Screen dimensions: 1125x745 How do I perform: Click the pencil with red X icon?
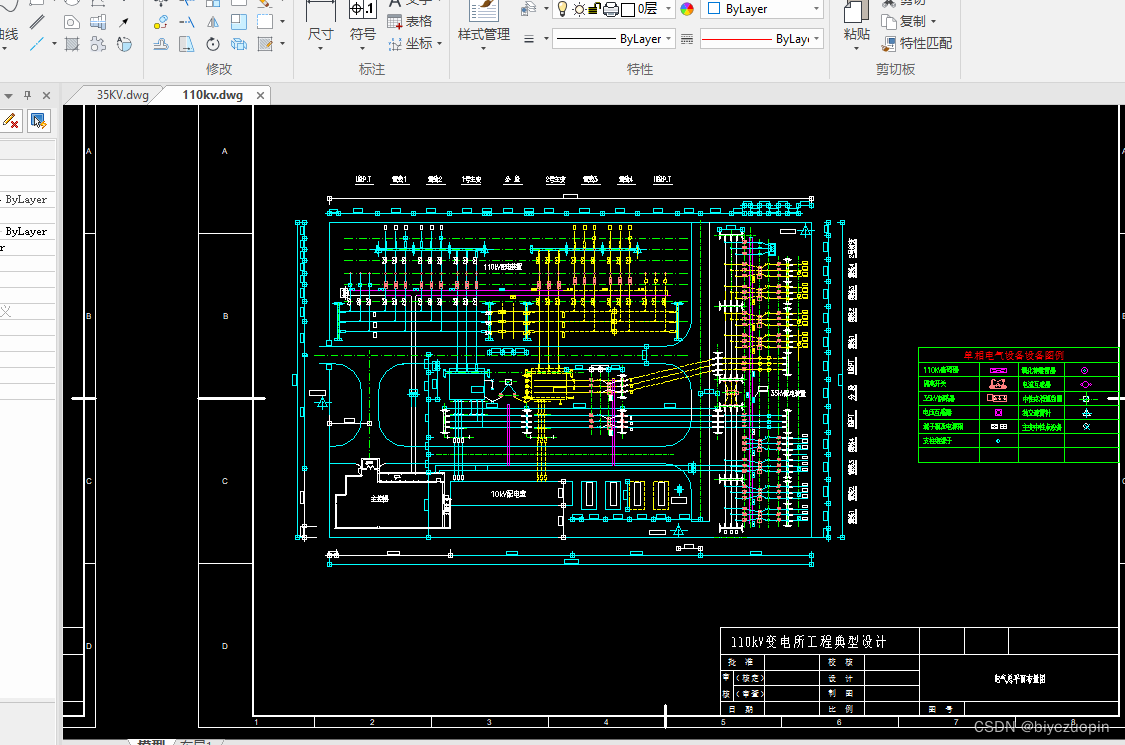click(x=11, y=121)
